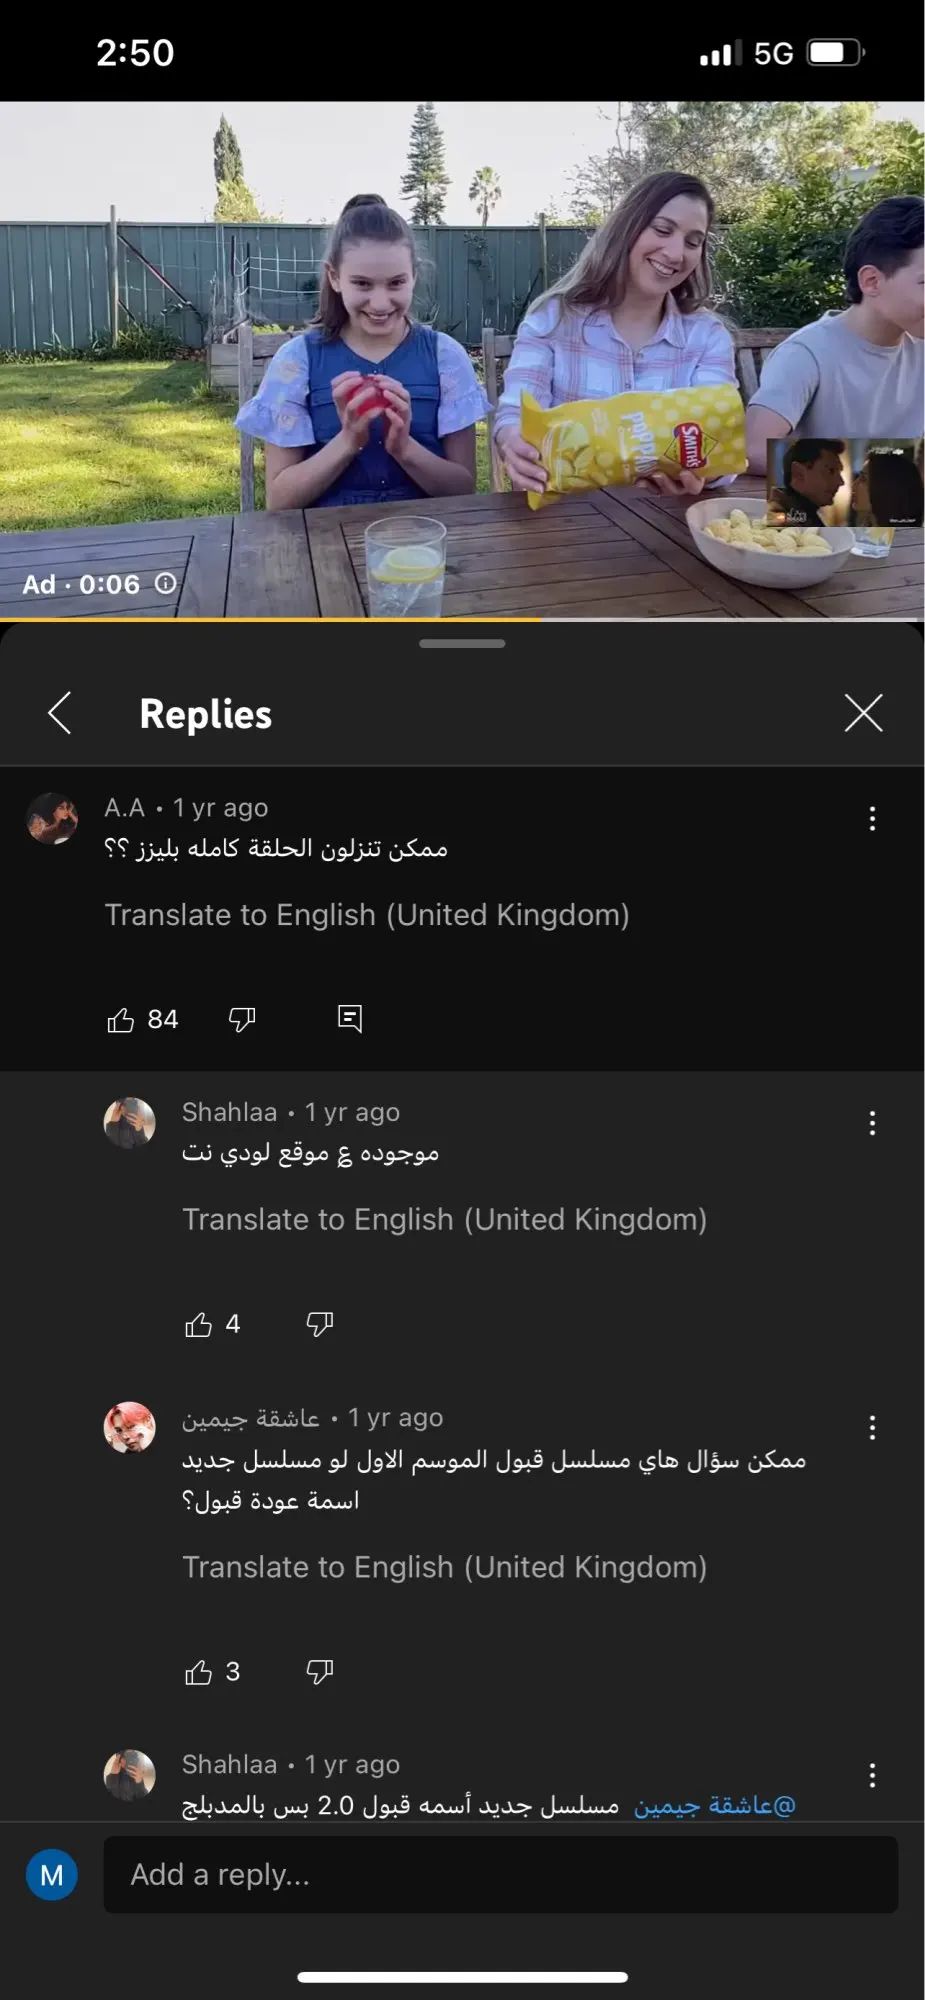
Task: Go back using the Replies back arrow
Action: [60, 713]
